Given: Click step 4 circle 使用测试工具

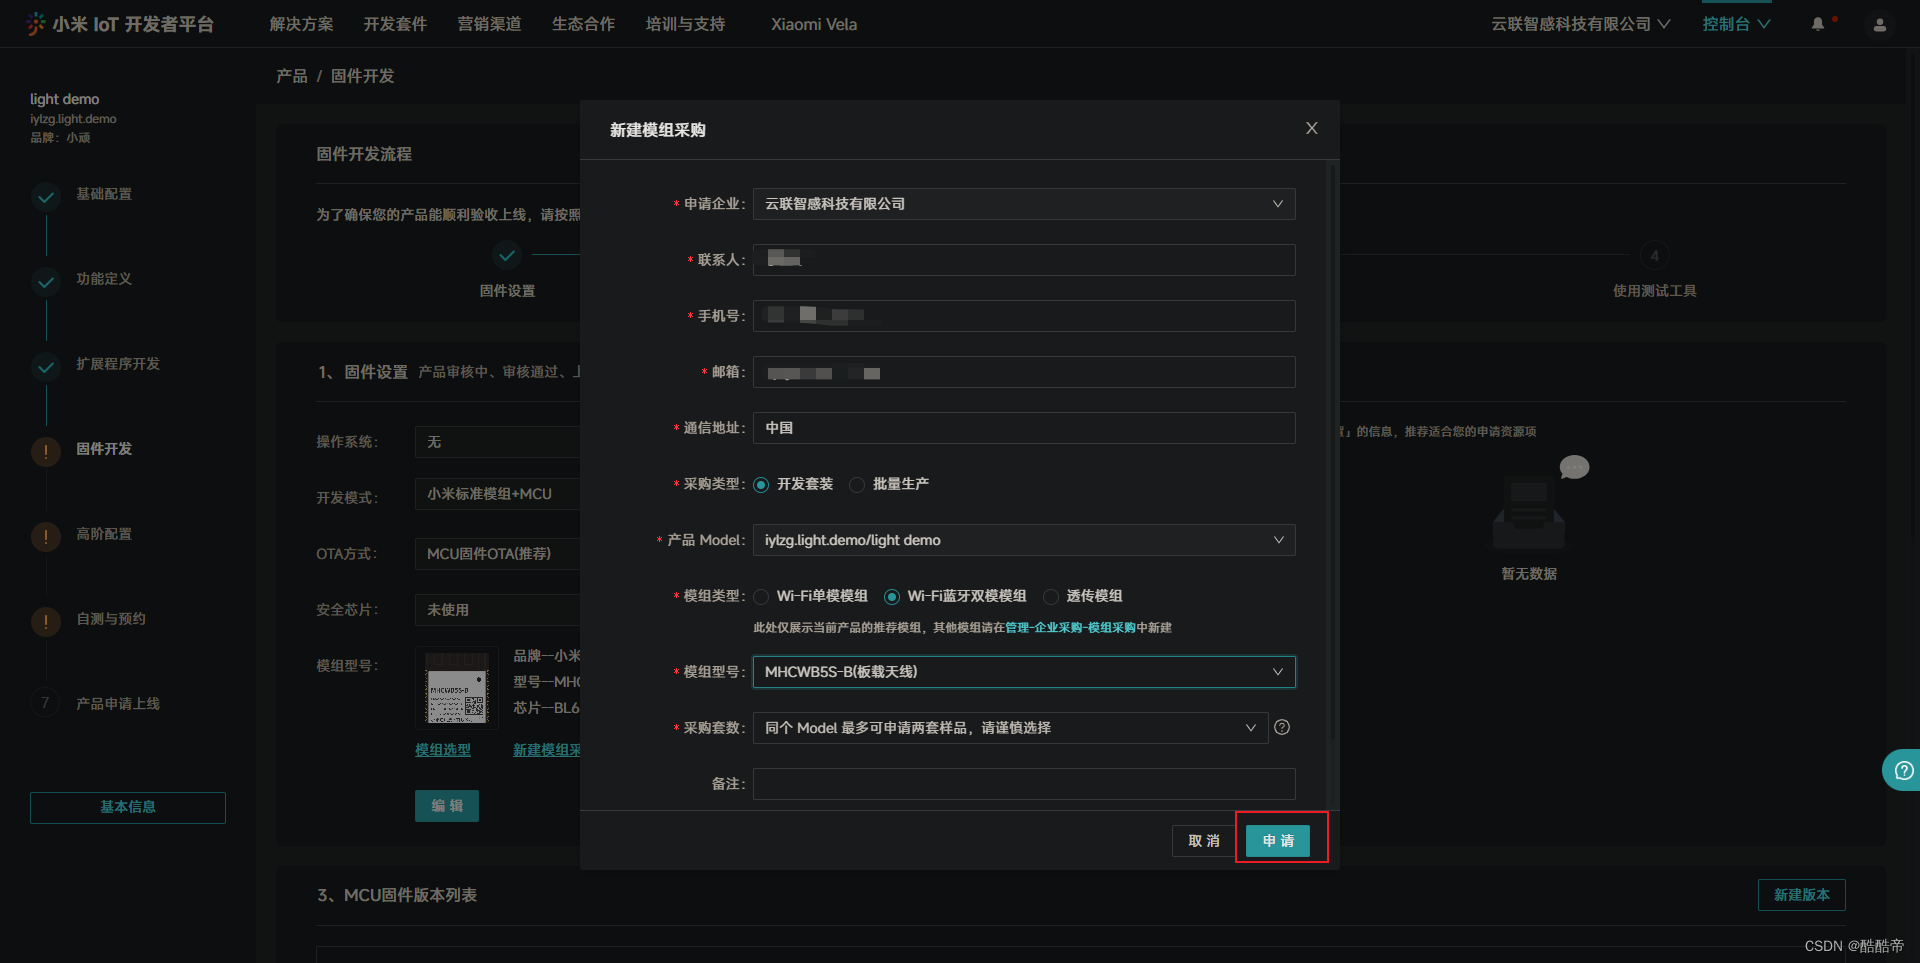Looking at the screenshot, I should pyautogui.click(x=1655, y=256).
